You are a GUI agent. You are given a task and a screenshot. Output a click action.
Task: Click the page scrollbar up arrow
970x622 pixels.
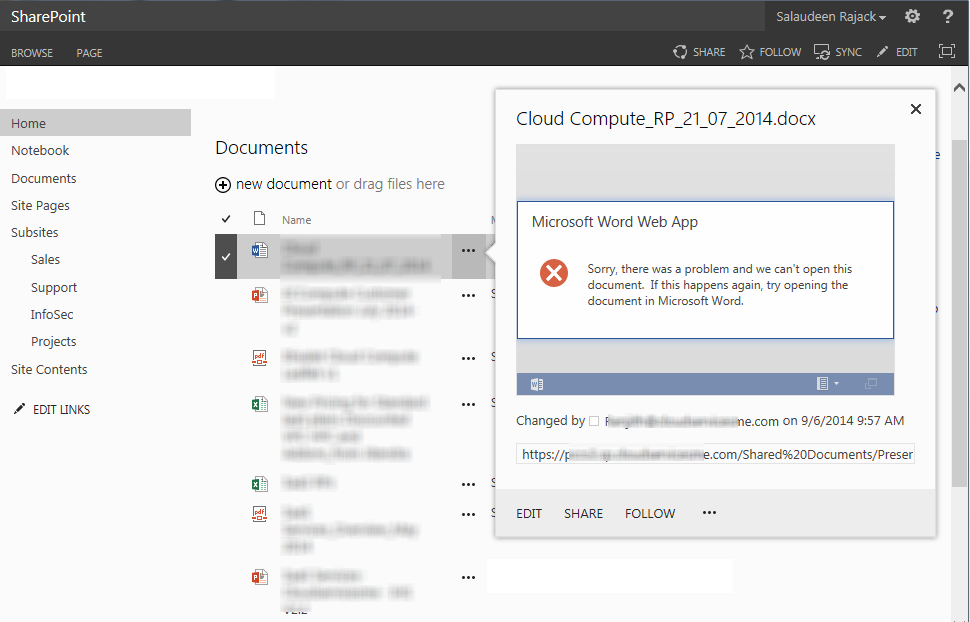coord(959,87)
